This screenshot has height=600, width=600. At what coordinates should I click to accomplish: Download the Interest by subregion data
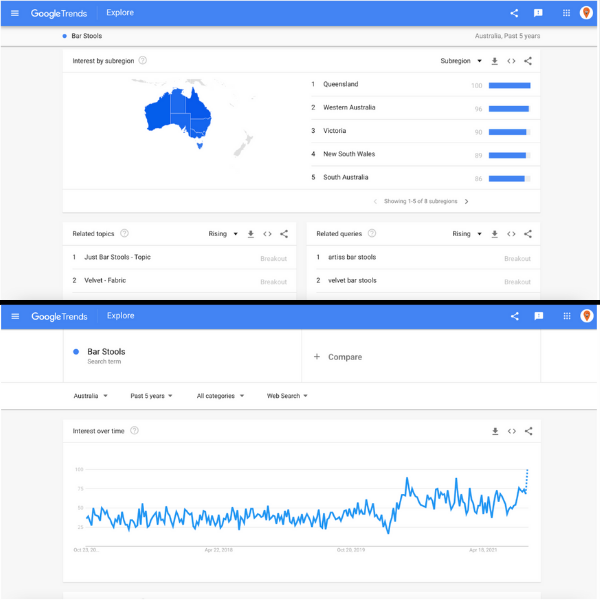[494, 61]
